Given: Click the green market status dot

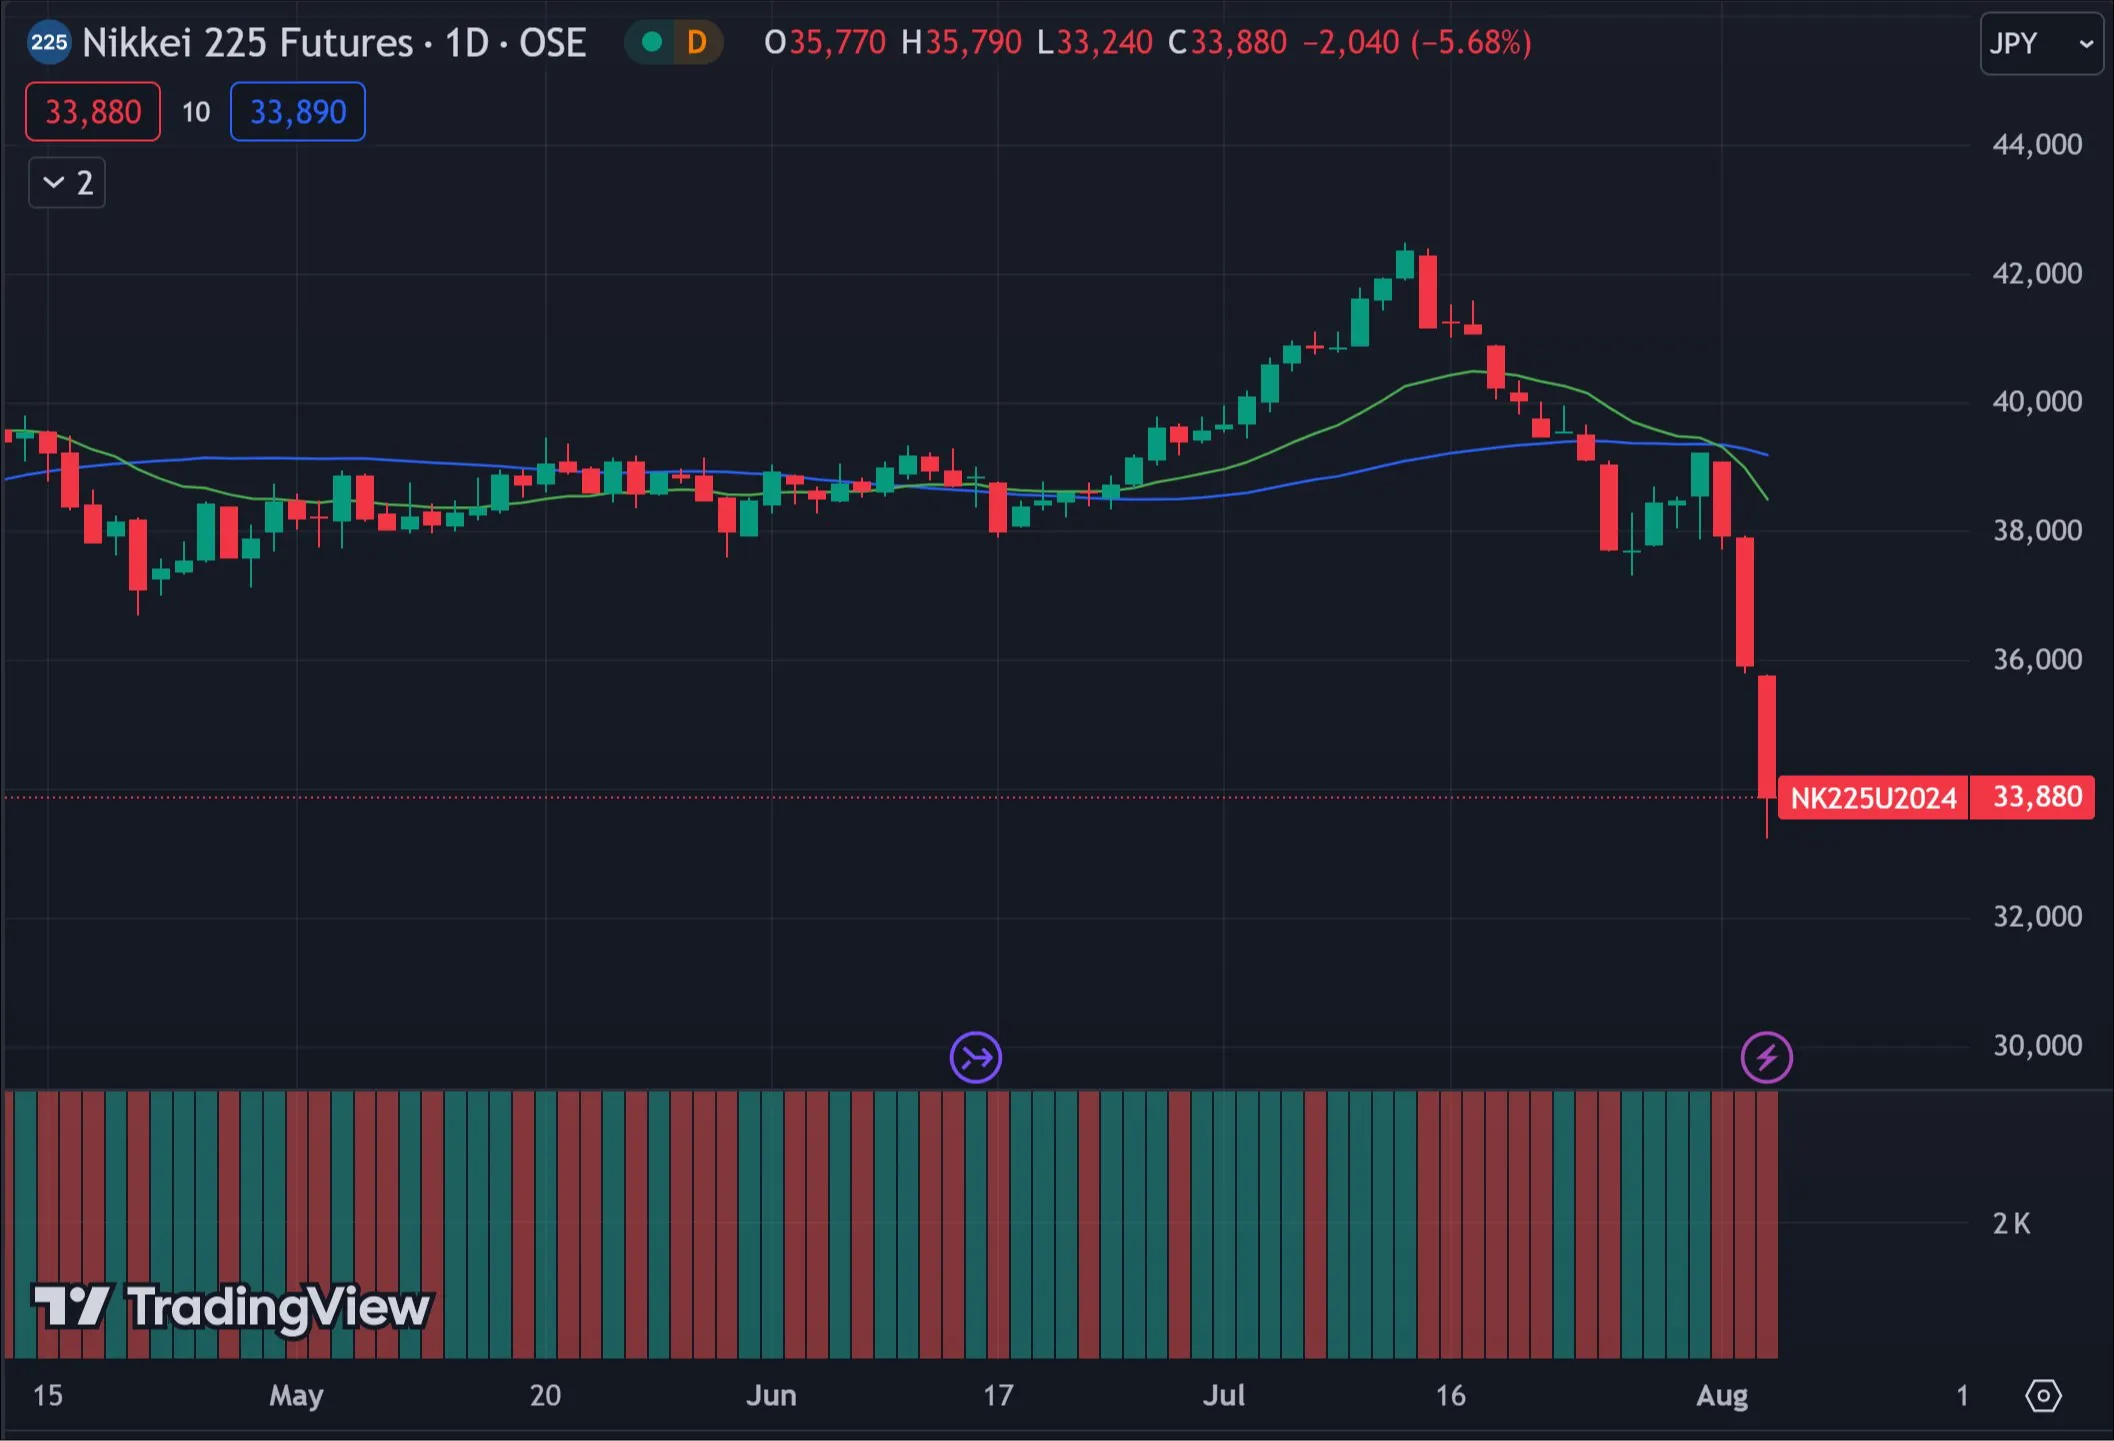Looking at the screenshot, I should coord(651,42).
